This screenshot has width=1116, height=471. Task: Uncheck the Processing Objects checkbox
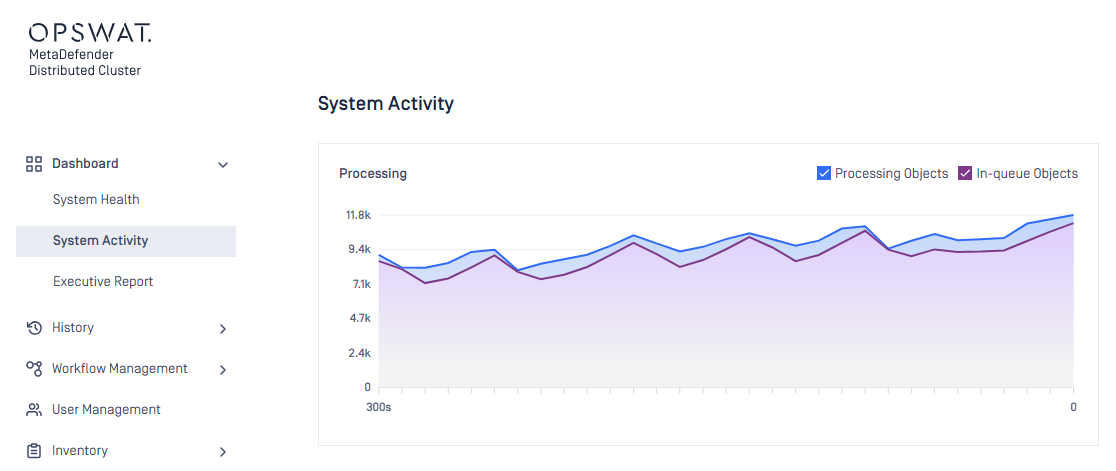824,173
